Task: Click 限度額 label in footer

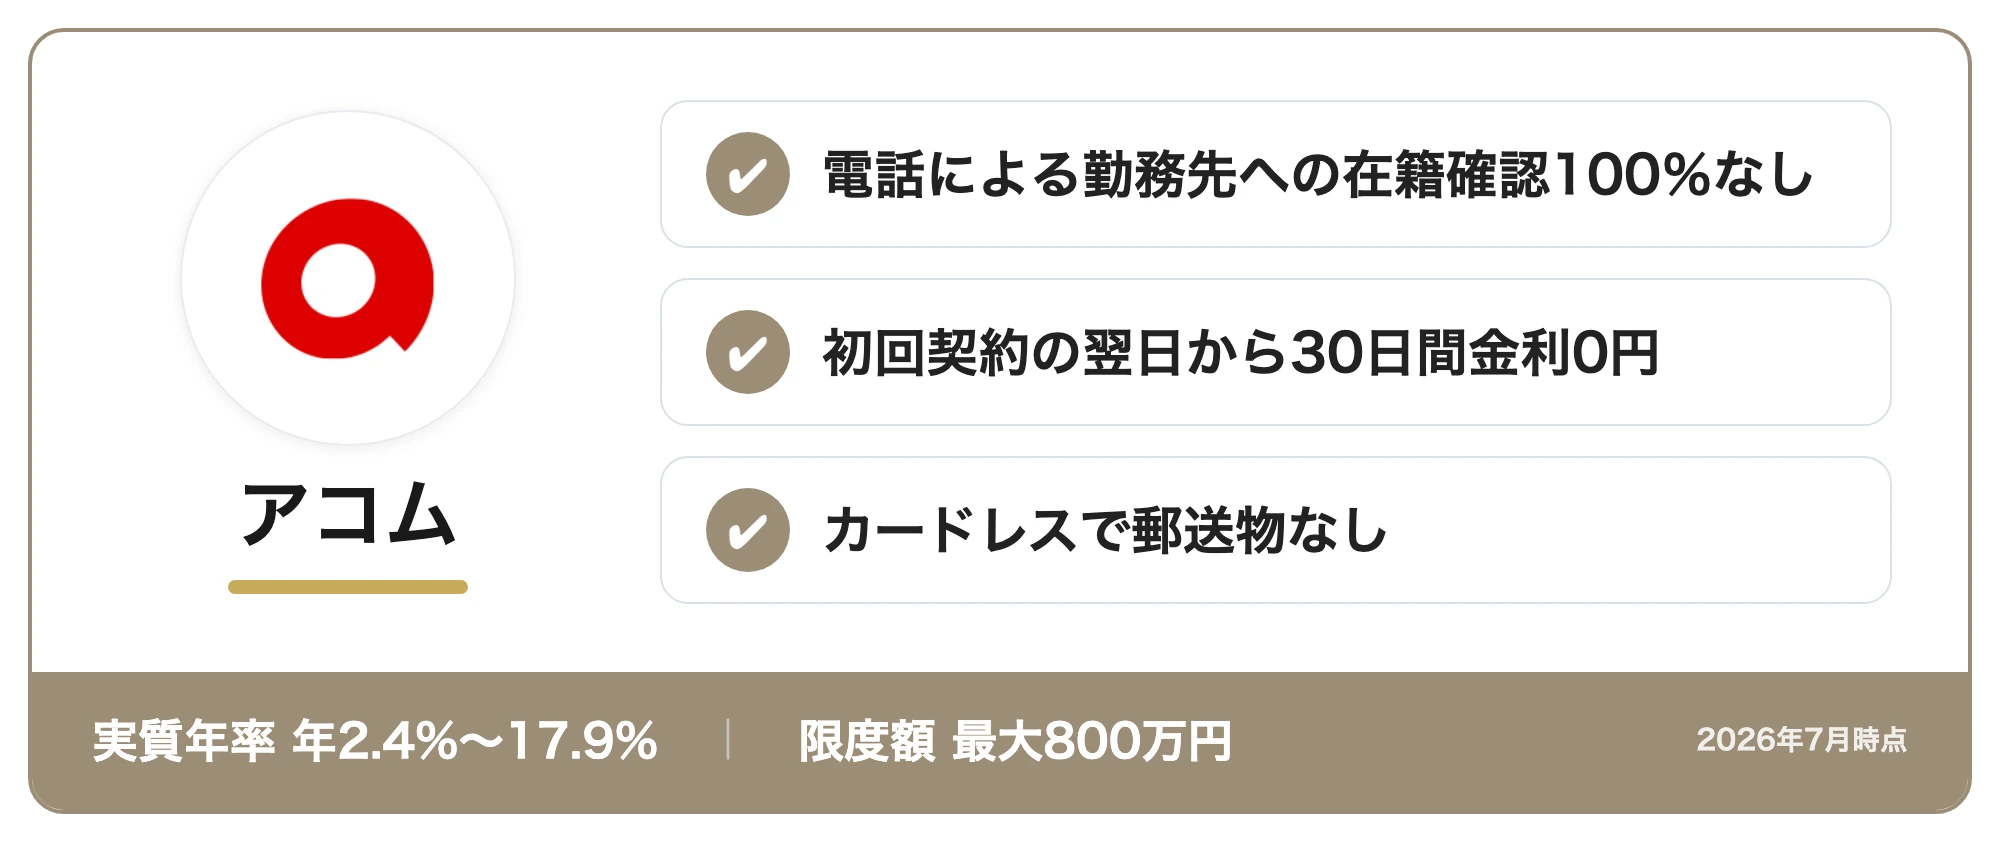Action: point(867,741)
